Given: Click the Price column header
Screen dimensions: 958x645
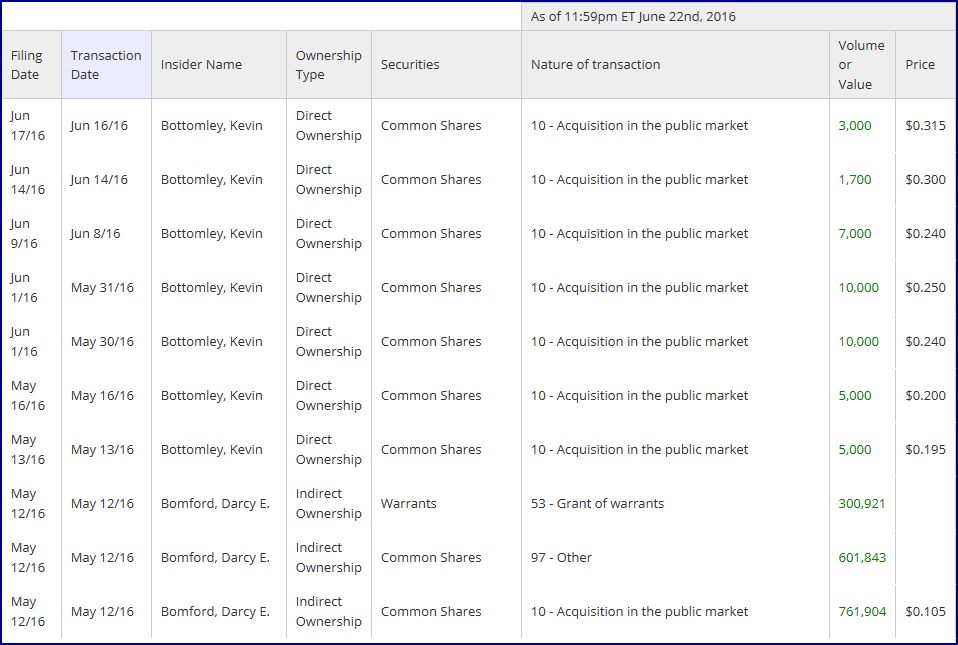Looking at the screenshot, I should coord(920,65).
